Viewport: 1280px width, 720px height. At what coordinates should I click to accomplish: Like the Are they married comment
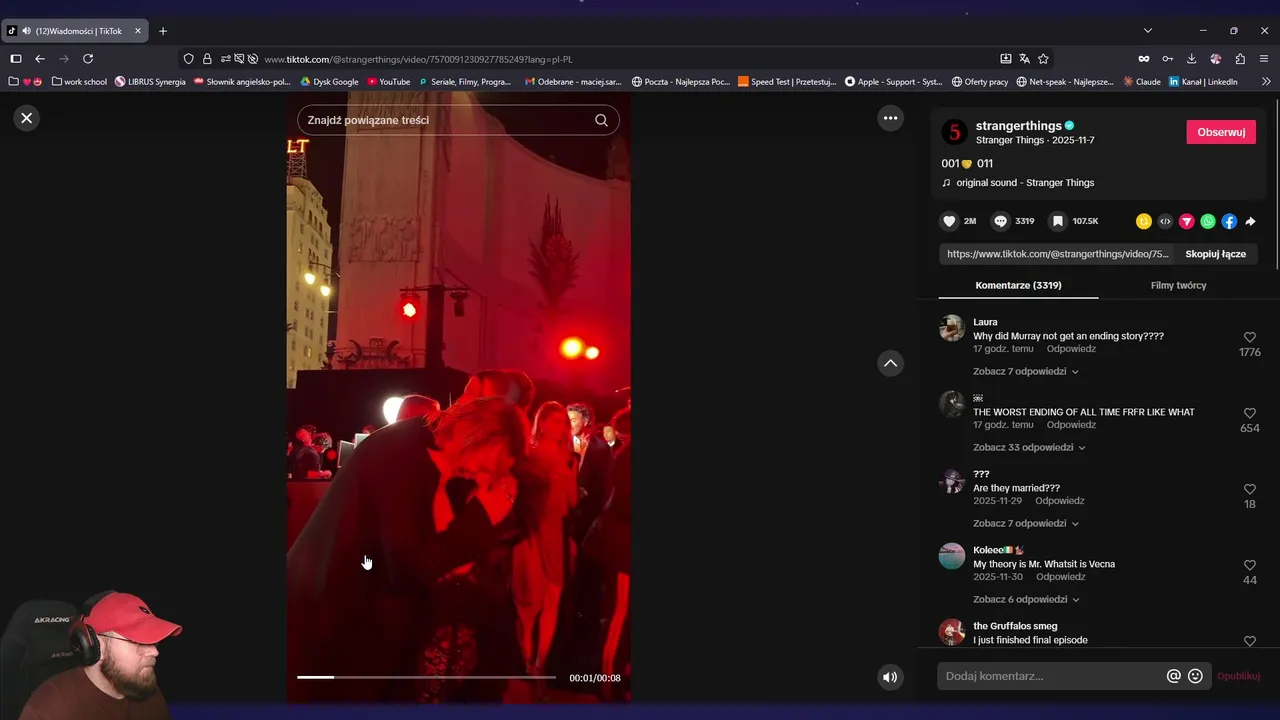click(x=1249, y=489)
